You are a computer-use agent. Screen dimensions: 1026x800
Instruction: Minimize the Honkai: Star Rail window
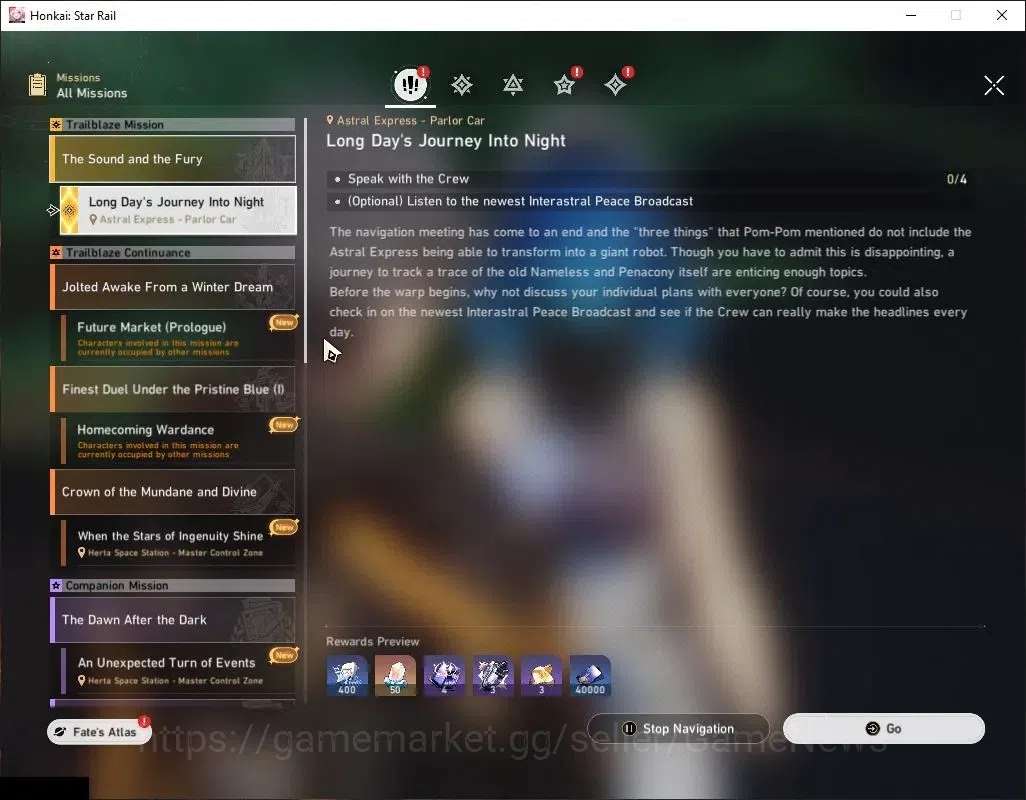click(911, 15)
